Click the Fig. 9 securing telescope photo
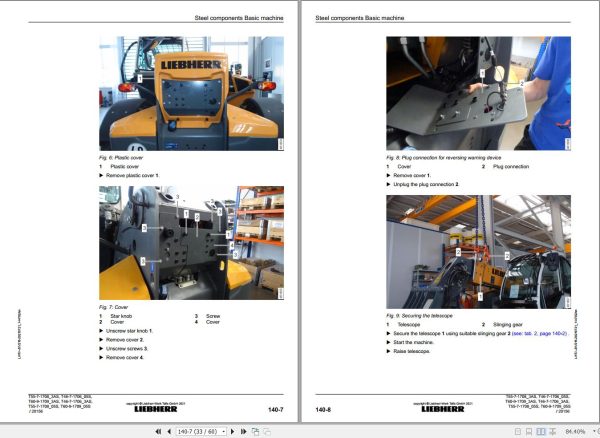 pyautogui.click(x=478, y=252)
